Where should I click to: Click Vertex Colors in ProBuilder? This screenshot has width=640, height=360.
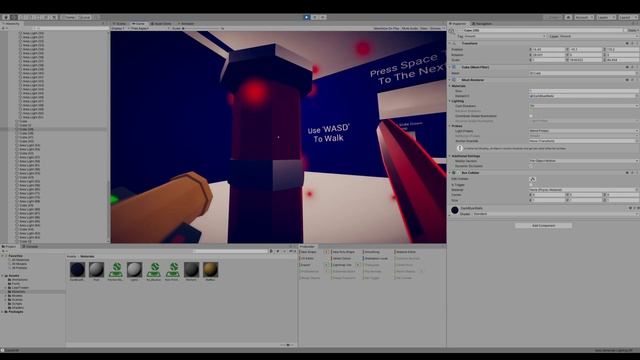pos(342,258)
